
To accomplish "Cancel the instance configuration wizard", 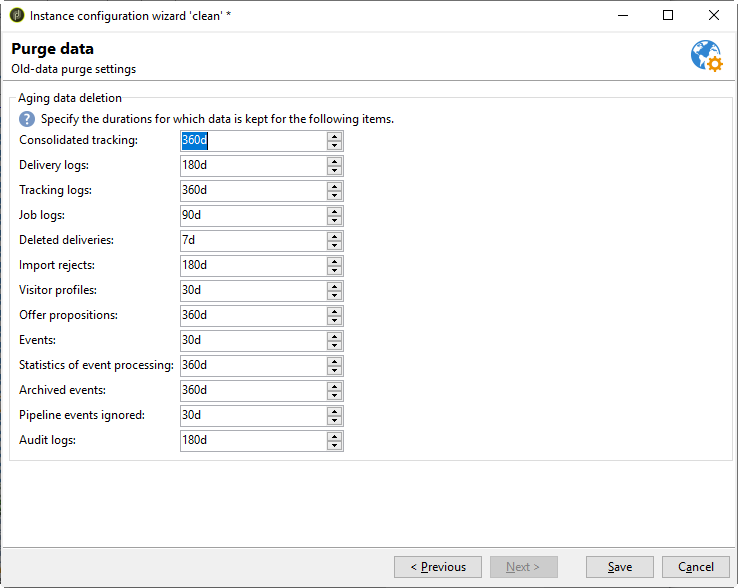I will [696, 567].
